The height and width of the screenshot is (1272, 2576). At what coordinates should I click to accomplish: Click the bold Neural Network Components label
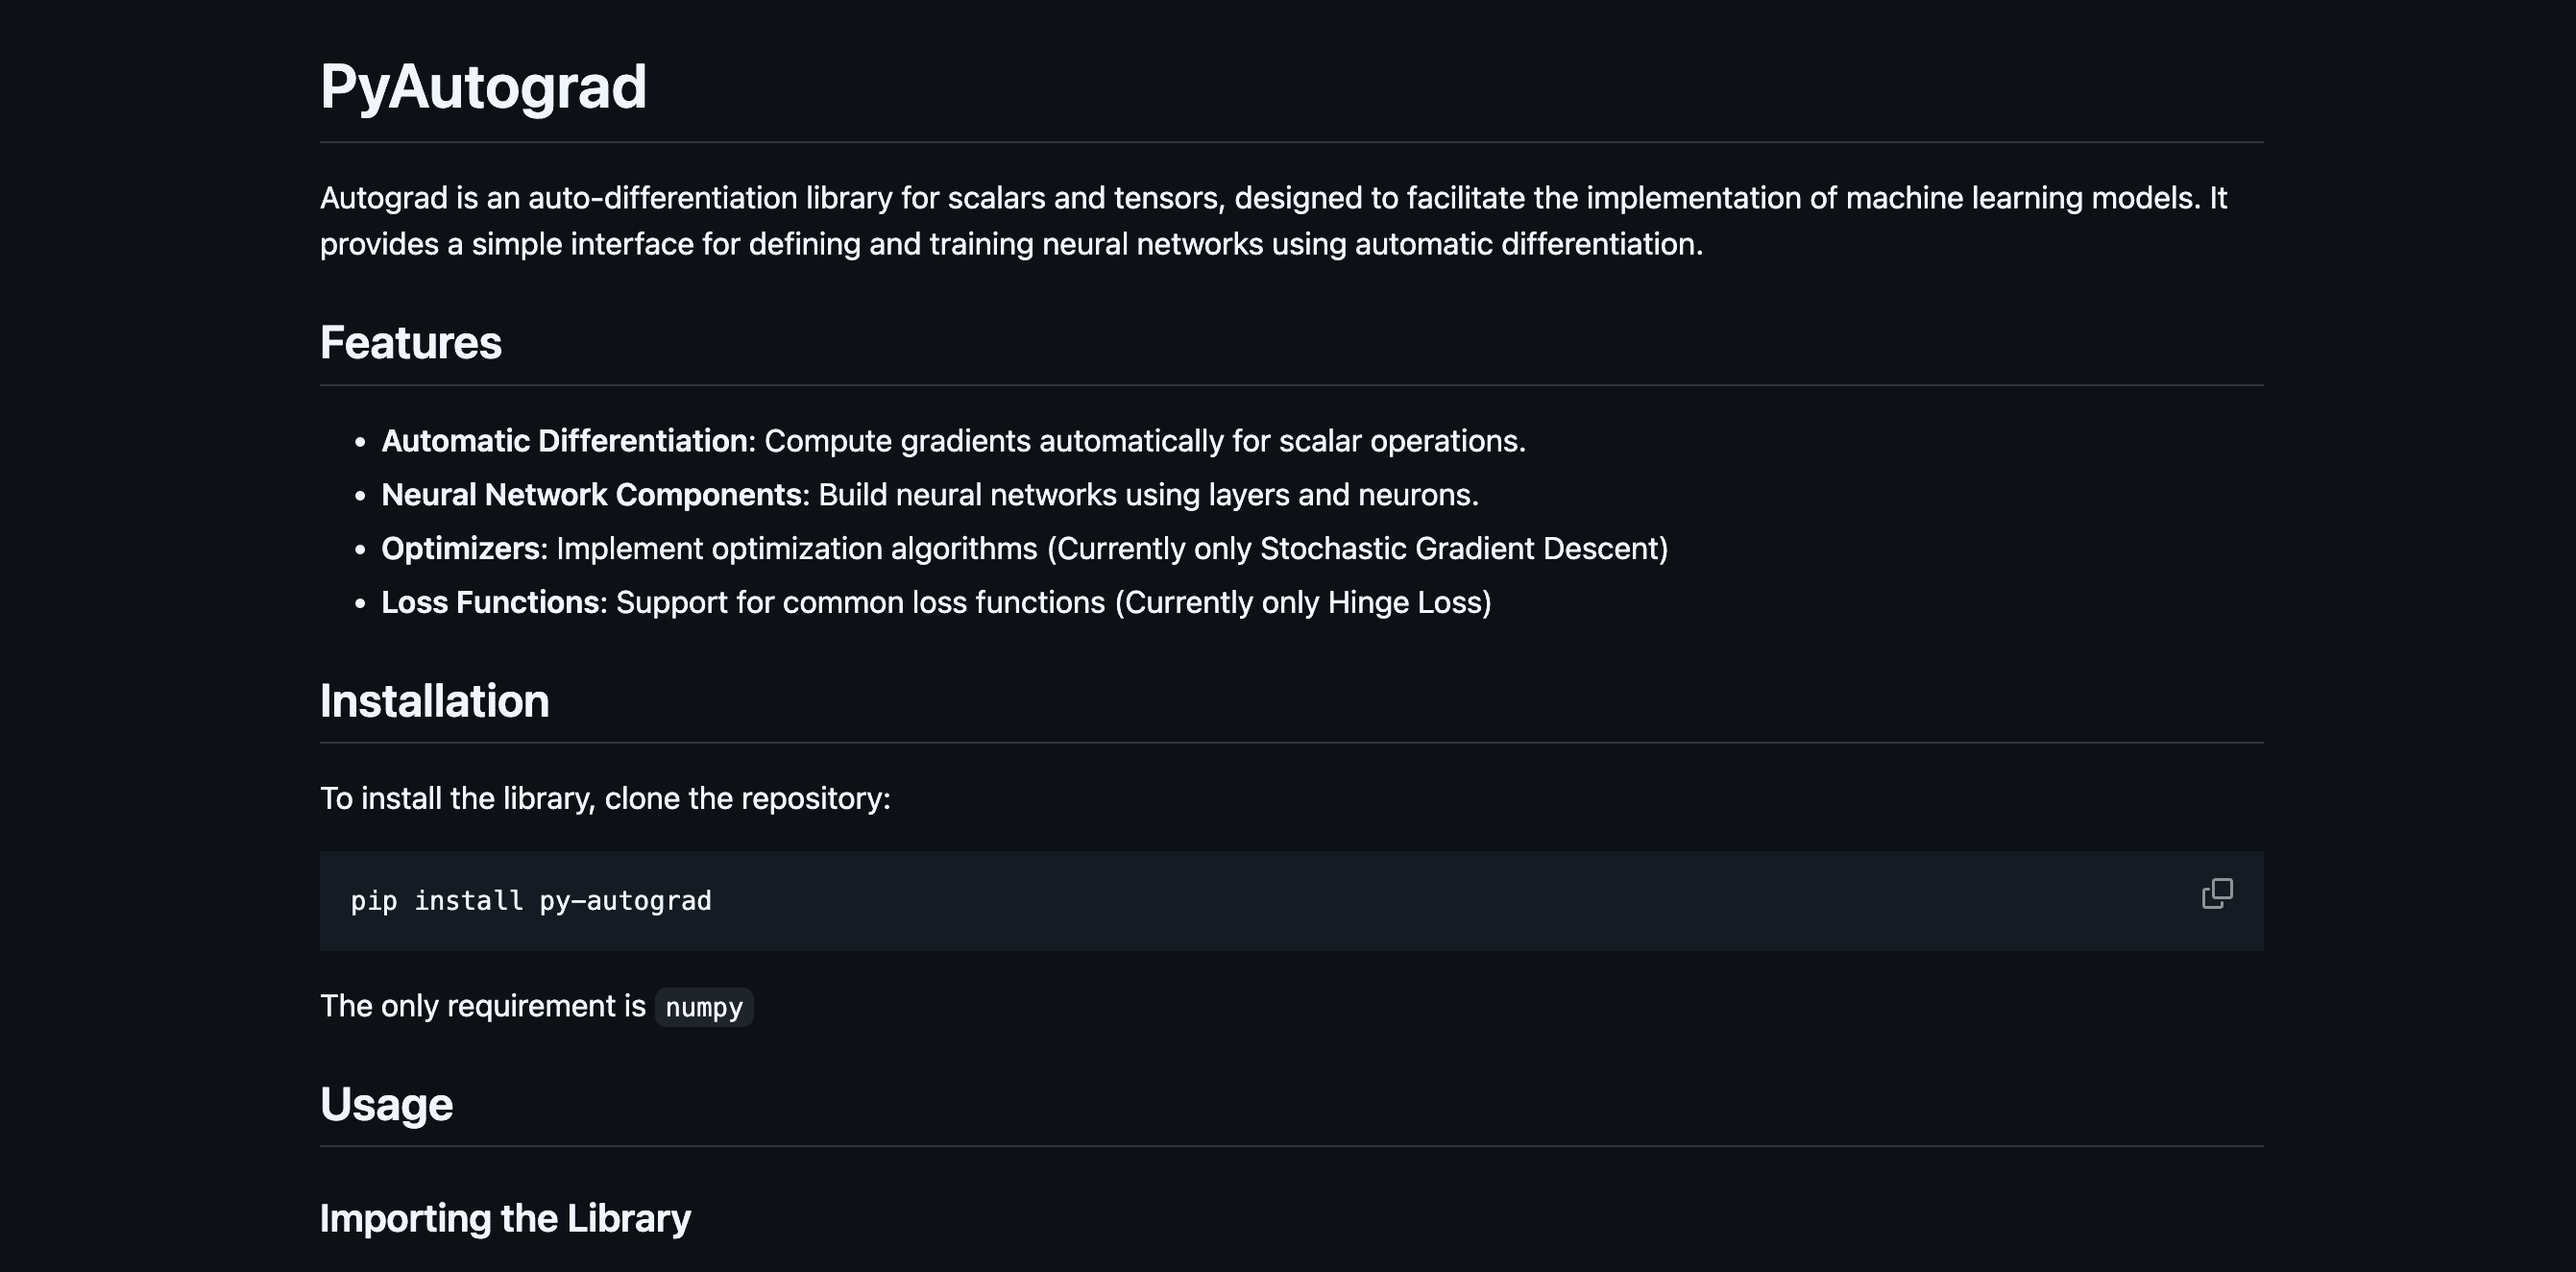tap(591, 495)
